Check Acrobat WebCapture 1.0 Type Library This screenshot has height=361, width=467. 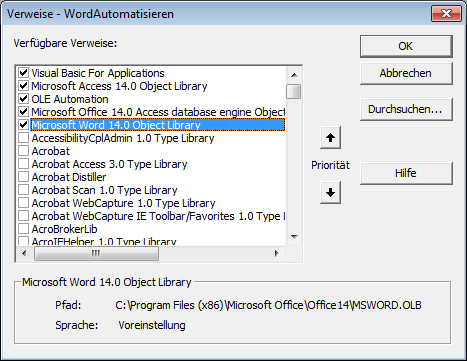click(23, 203)
